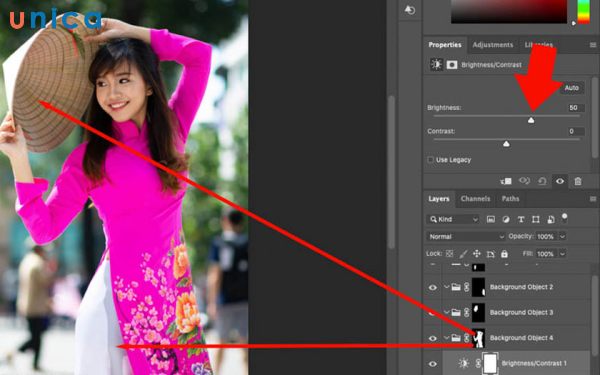Switch to the Properties tab
The height and width of the screenshot is (375, 600).
pos(445,45)
